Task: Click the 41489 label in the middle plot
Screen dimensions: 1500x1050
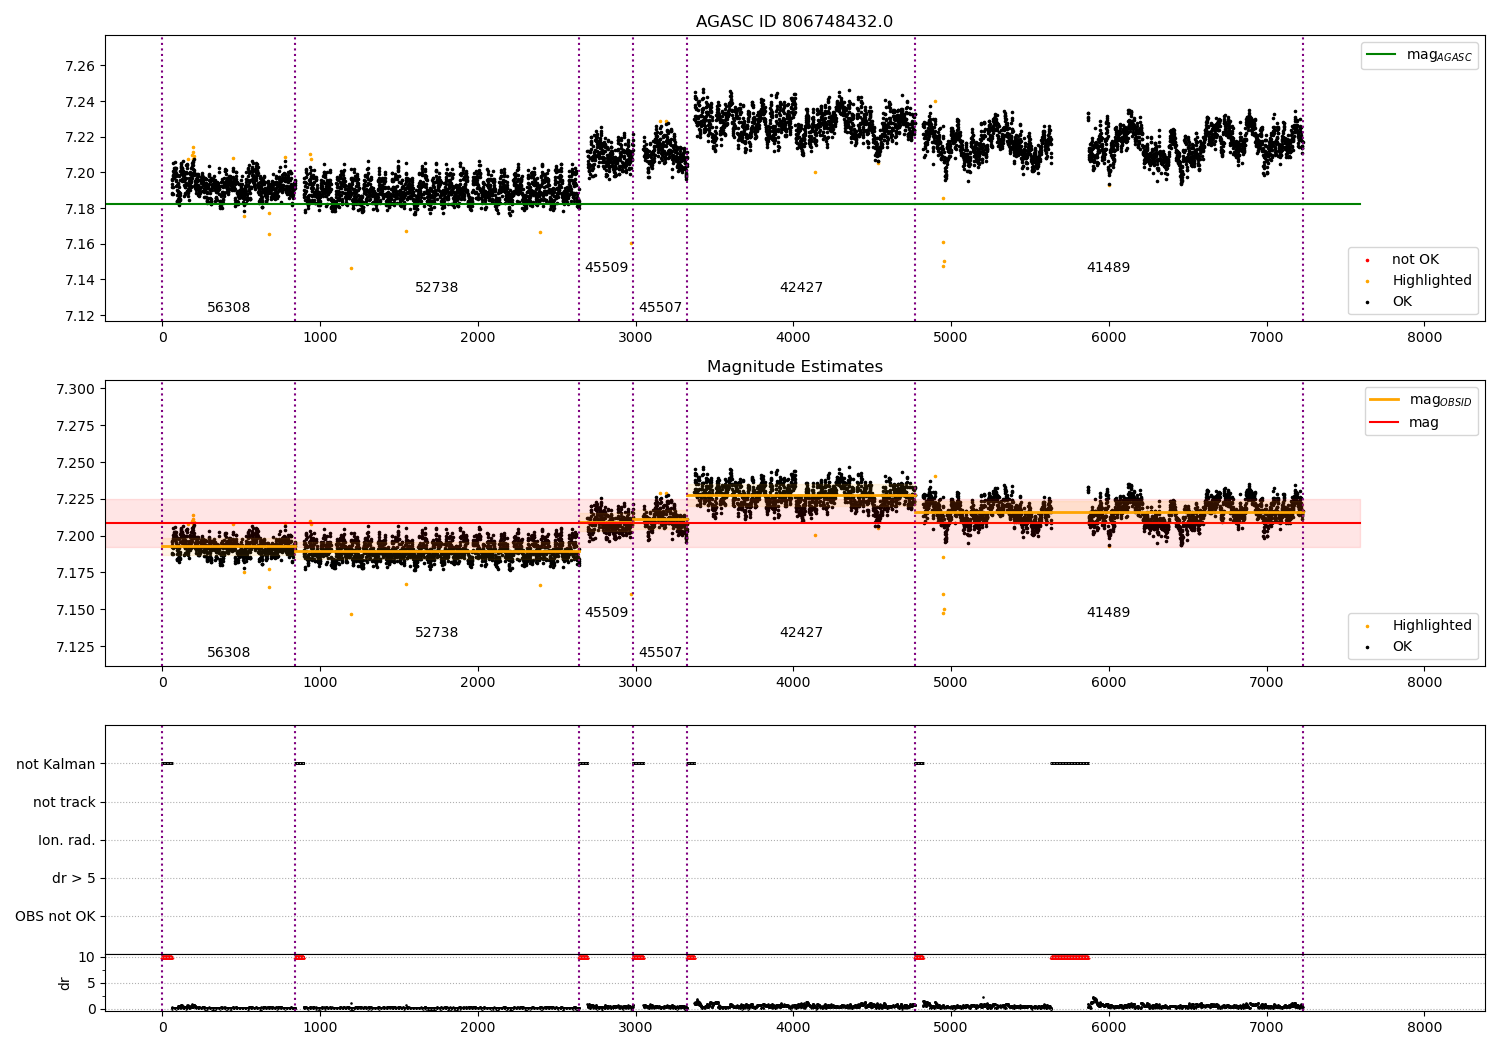Action: tap(1108, 613)
